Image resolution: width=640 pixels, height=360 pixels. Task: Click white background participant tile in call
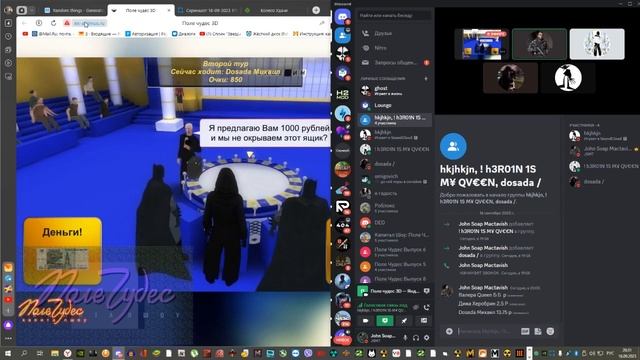[597, 44]
